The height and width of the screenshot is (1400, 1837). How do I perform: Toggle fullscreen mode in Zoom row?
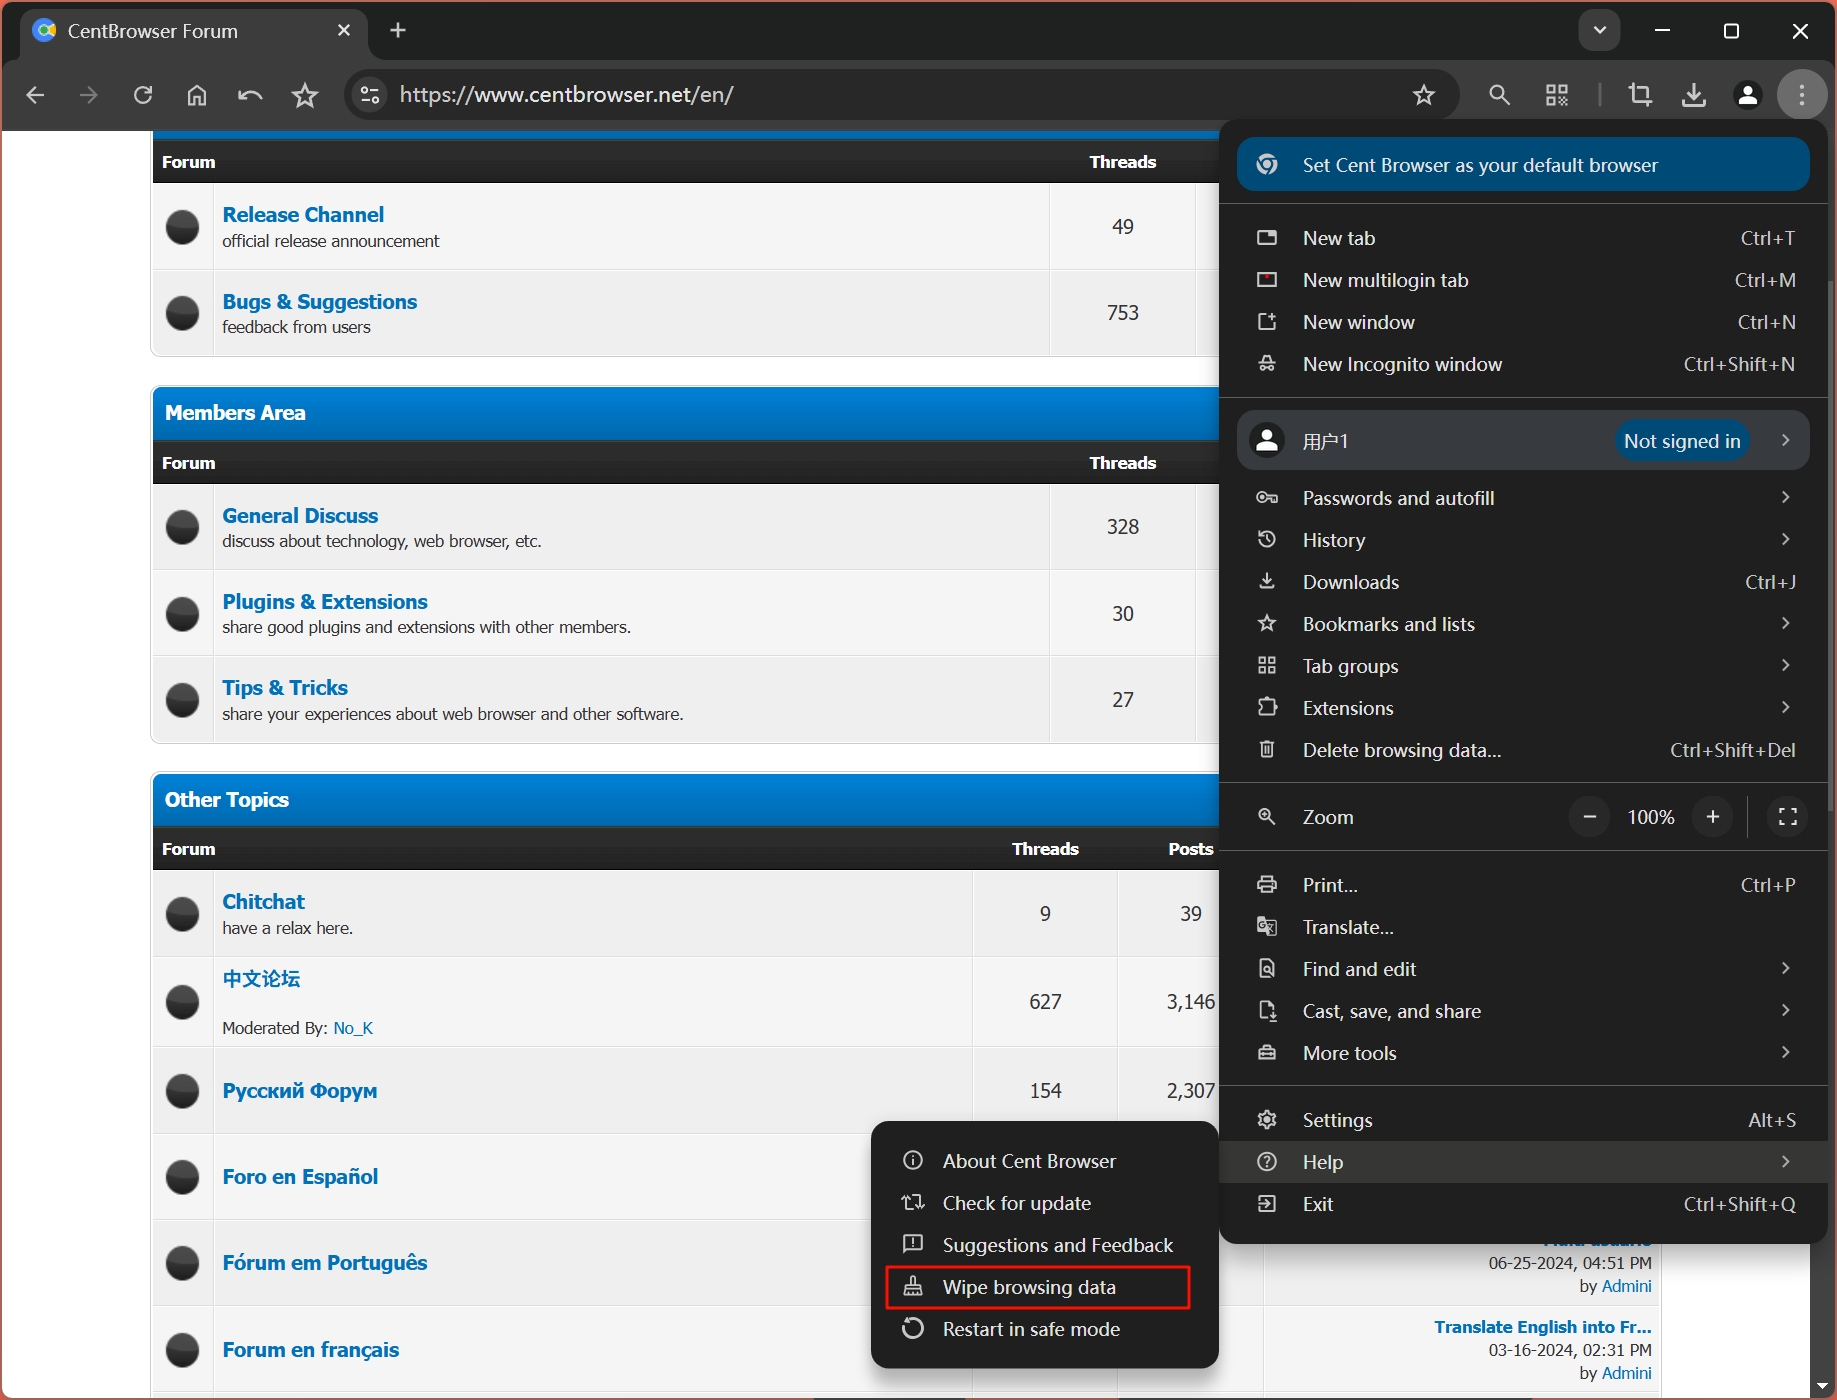tap(1787, 817)
